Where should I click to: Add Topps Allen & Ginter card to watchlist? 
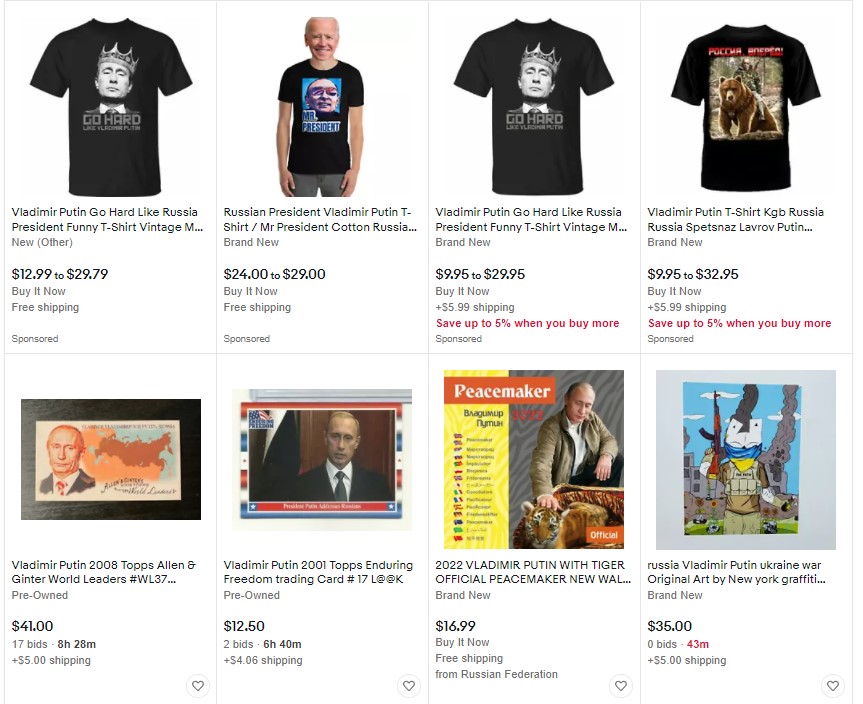coord(198,686)
